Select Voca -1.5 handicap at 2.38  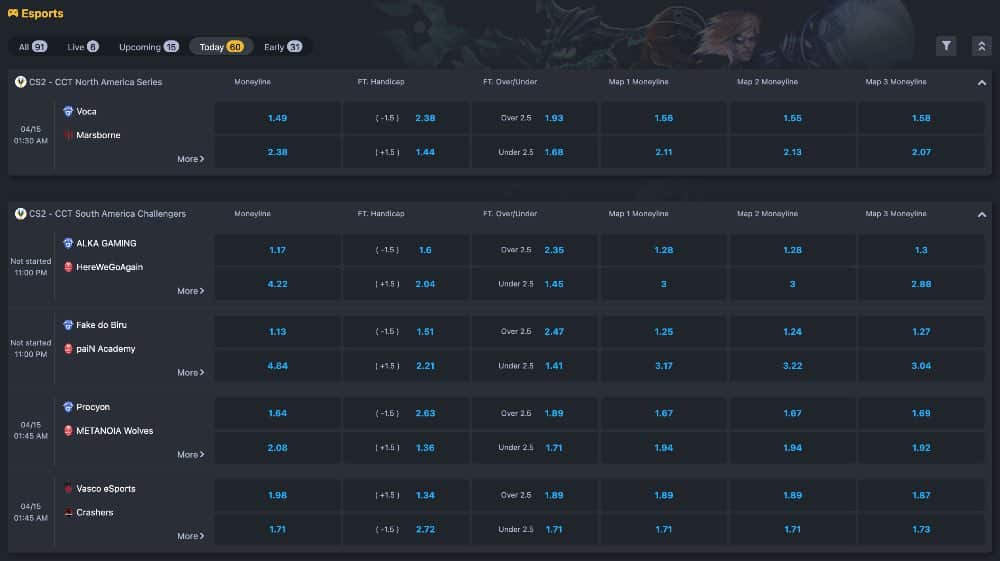pyautogui.click(x=406, y=118)
